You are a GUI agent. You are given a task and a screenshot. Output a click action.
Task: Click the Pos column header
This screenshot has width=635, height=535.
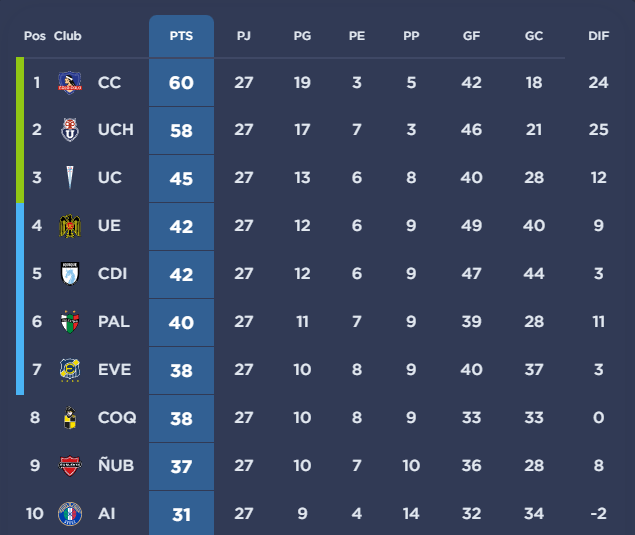point(35,36)
